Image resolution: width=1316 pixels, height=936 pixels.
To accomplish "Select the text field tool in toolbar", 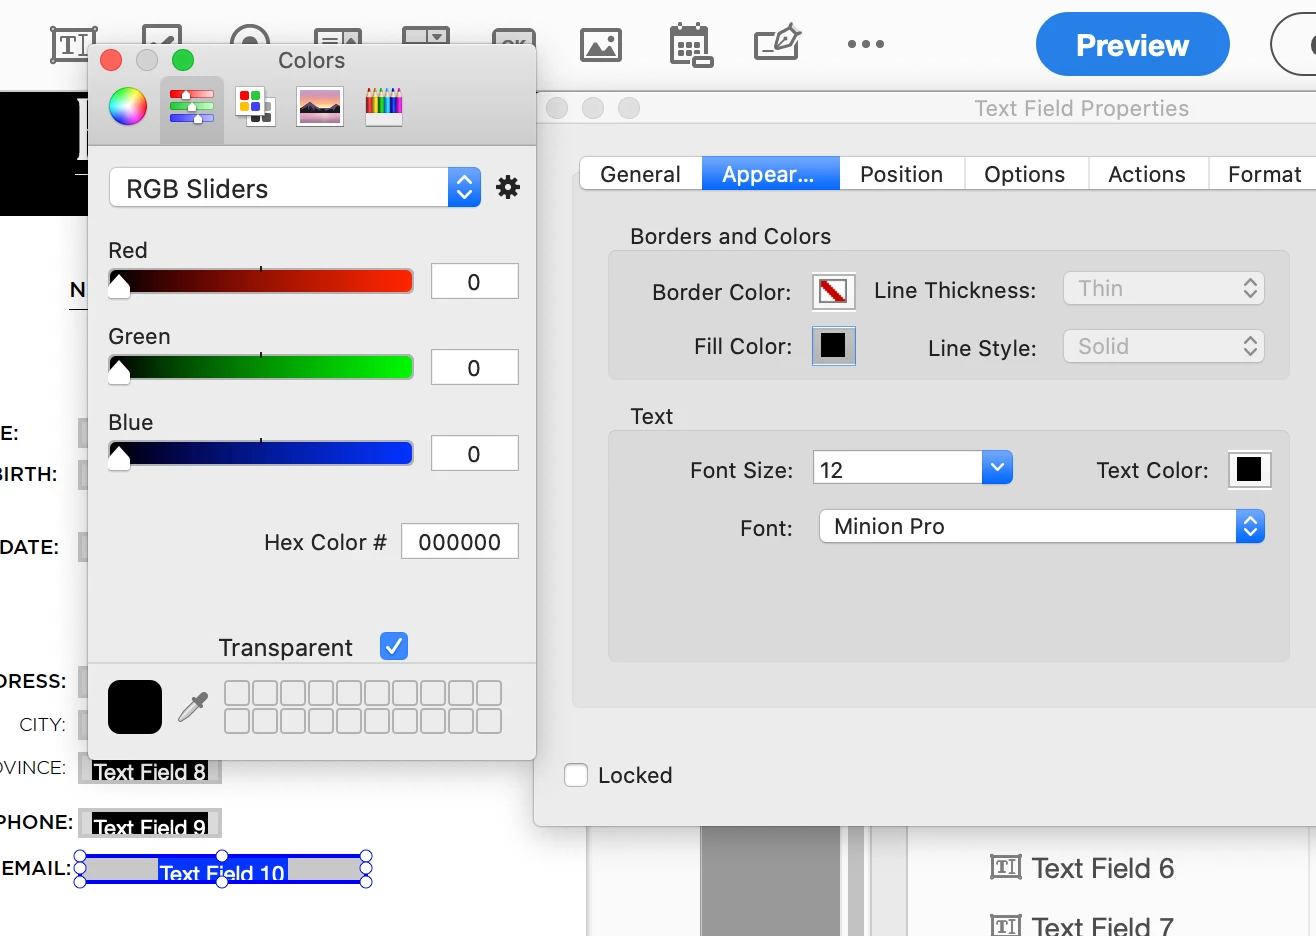I will [74, 45].
